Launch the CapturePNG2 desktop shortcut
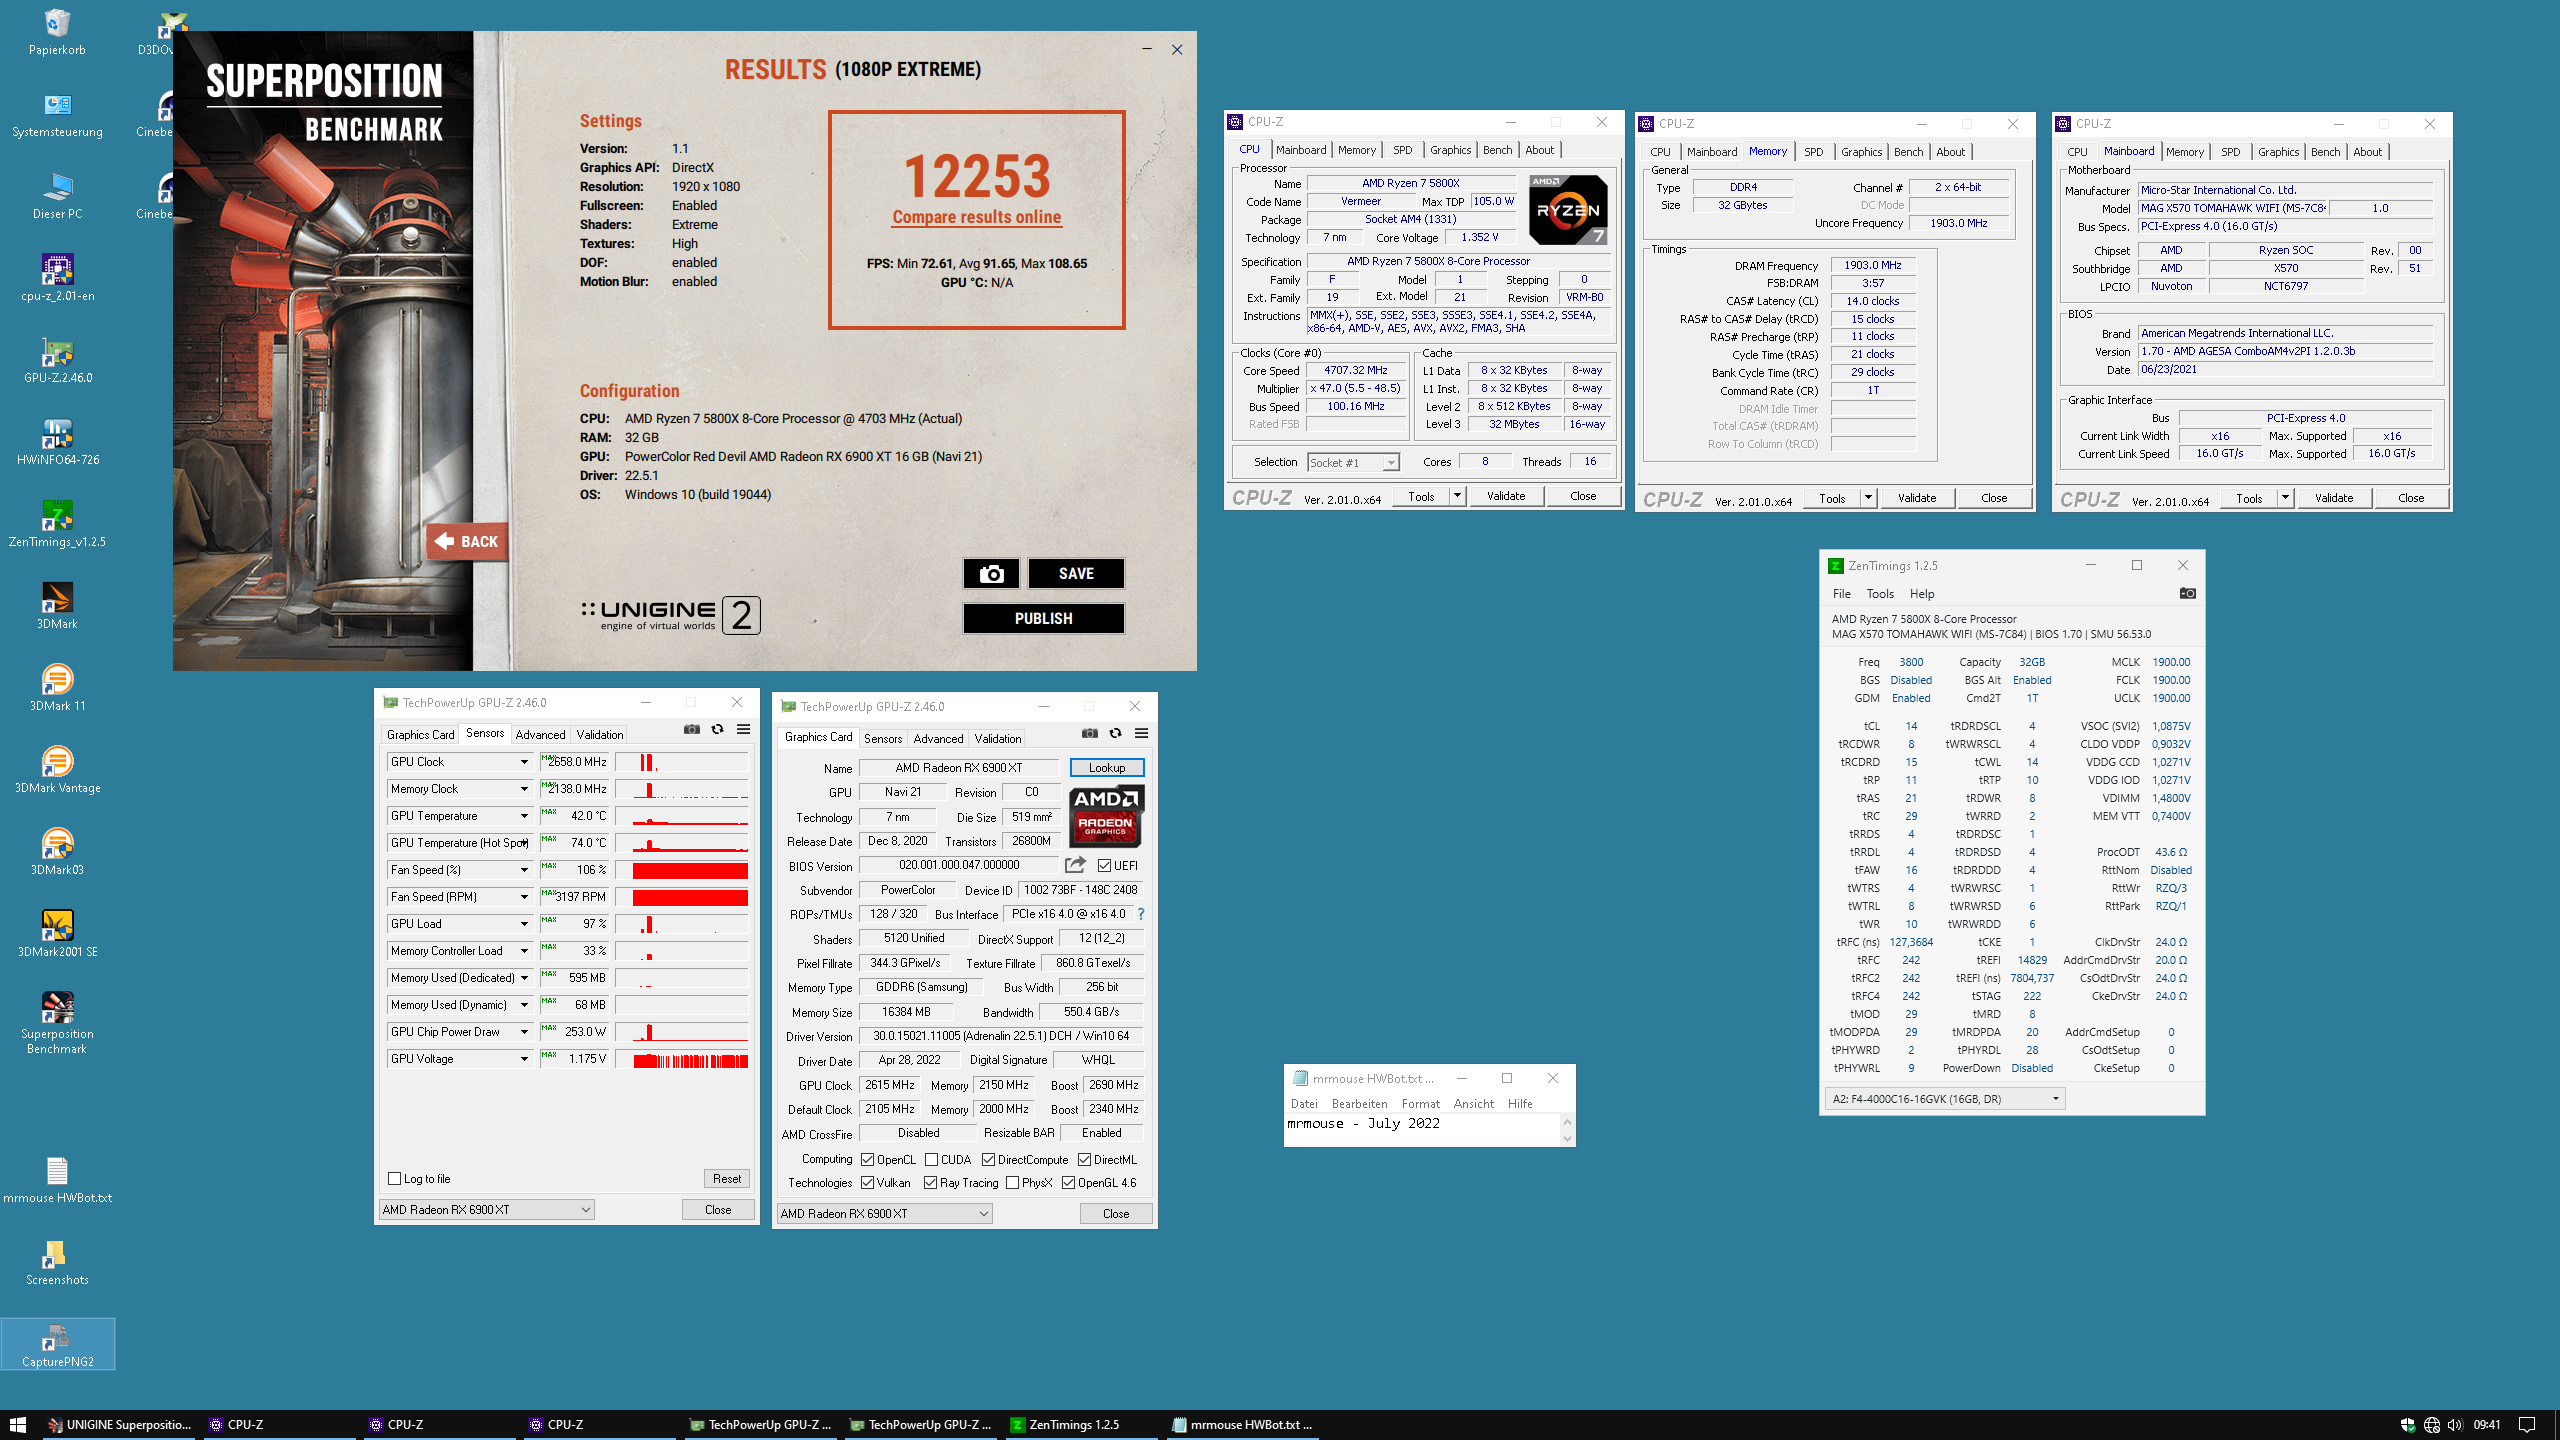 57,1344
